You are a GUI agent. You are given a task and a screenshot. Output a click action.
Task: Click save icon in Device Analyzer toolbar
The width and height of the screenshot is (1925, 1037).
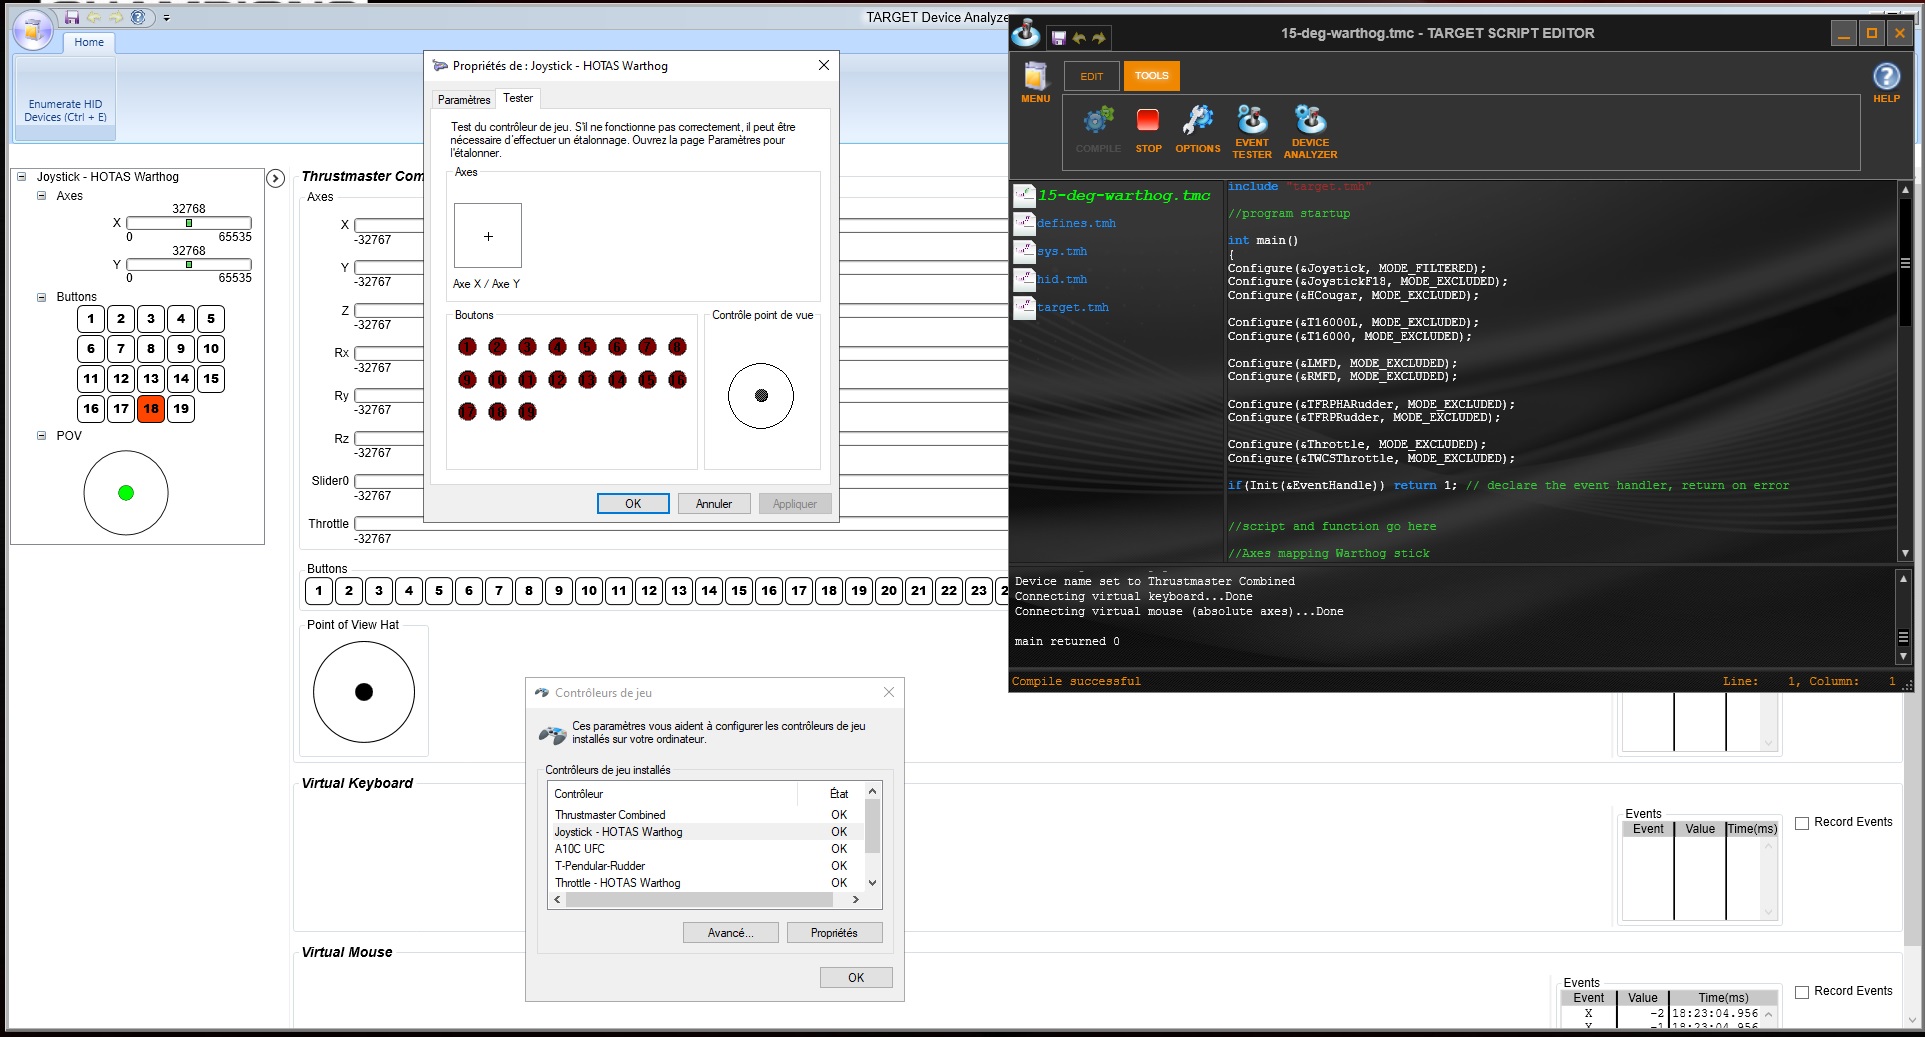click(x=72, y=17)
